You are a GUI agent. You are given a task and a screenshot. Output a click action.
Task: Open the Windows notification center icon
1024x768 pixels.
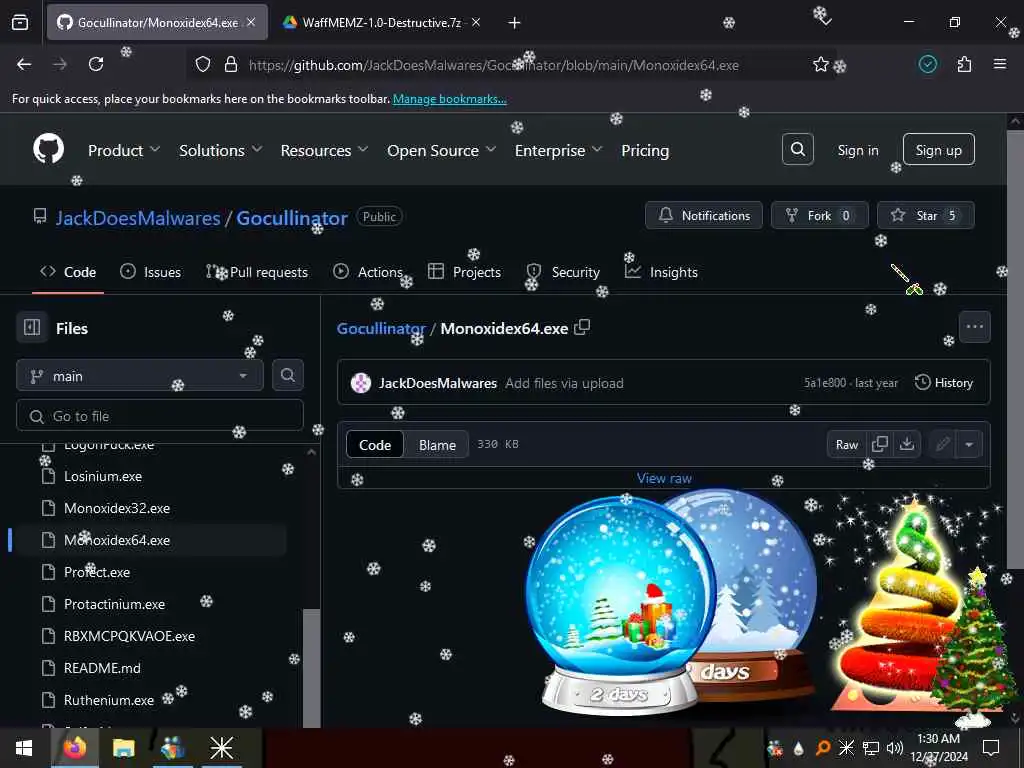991,748
